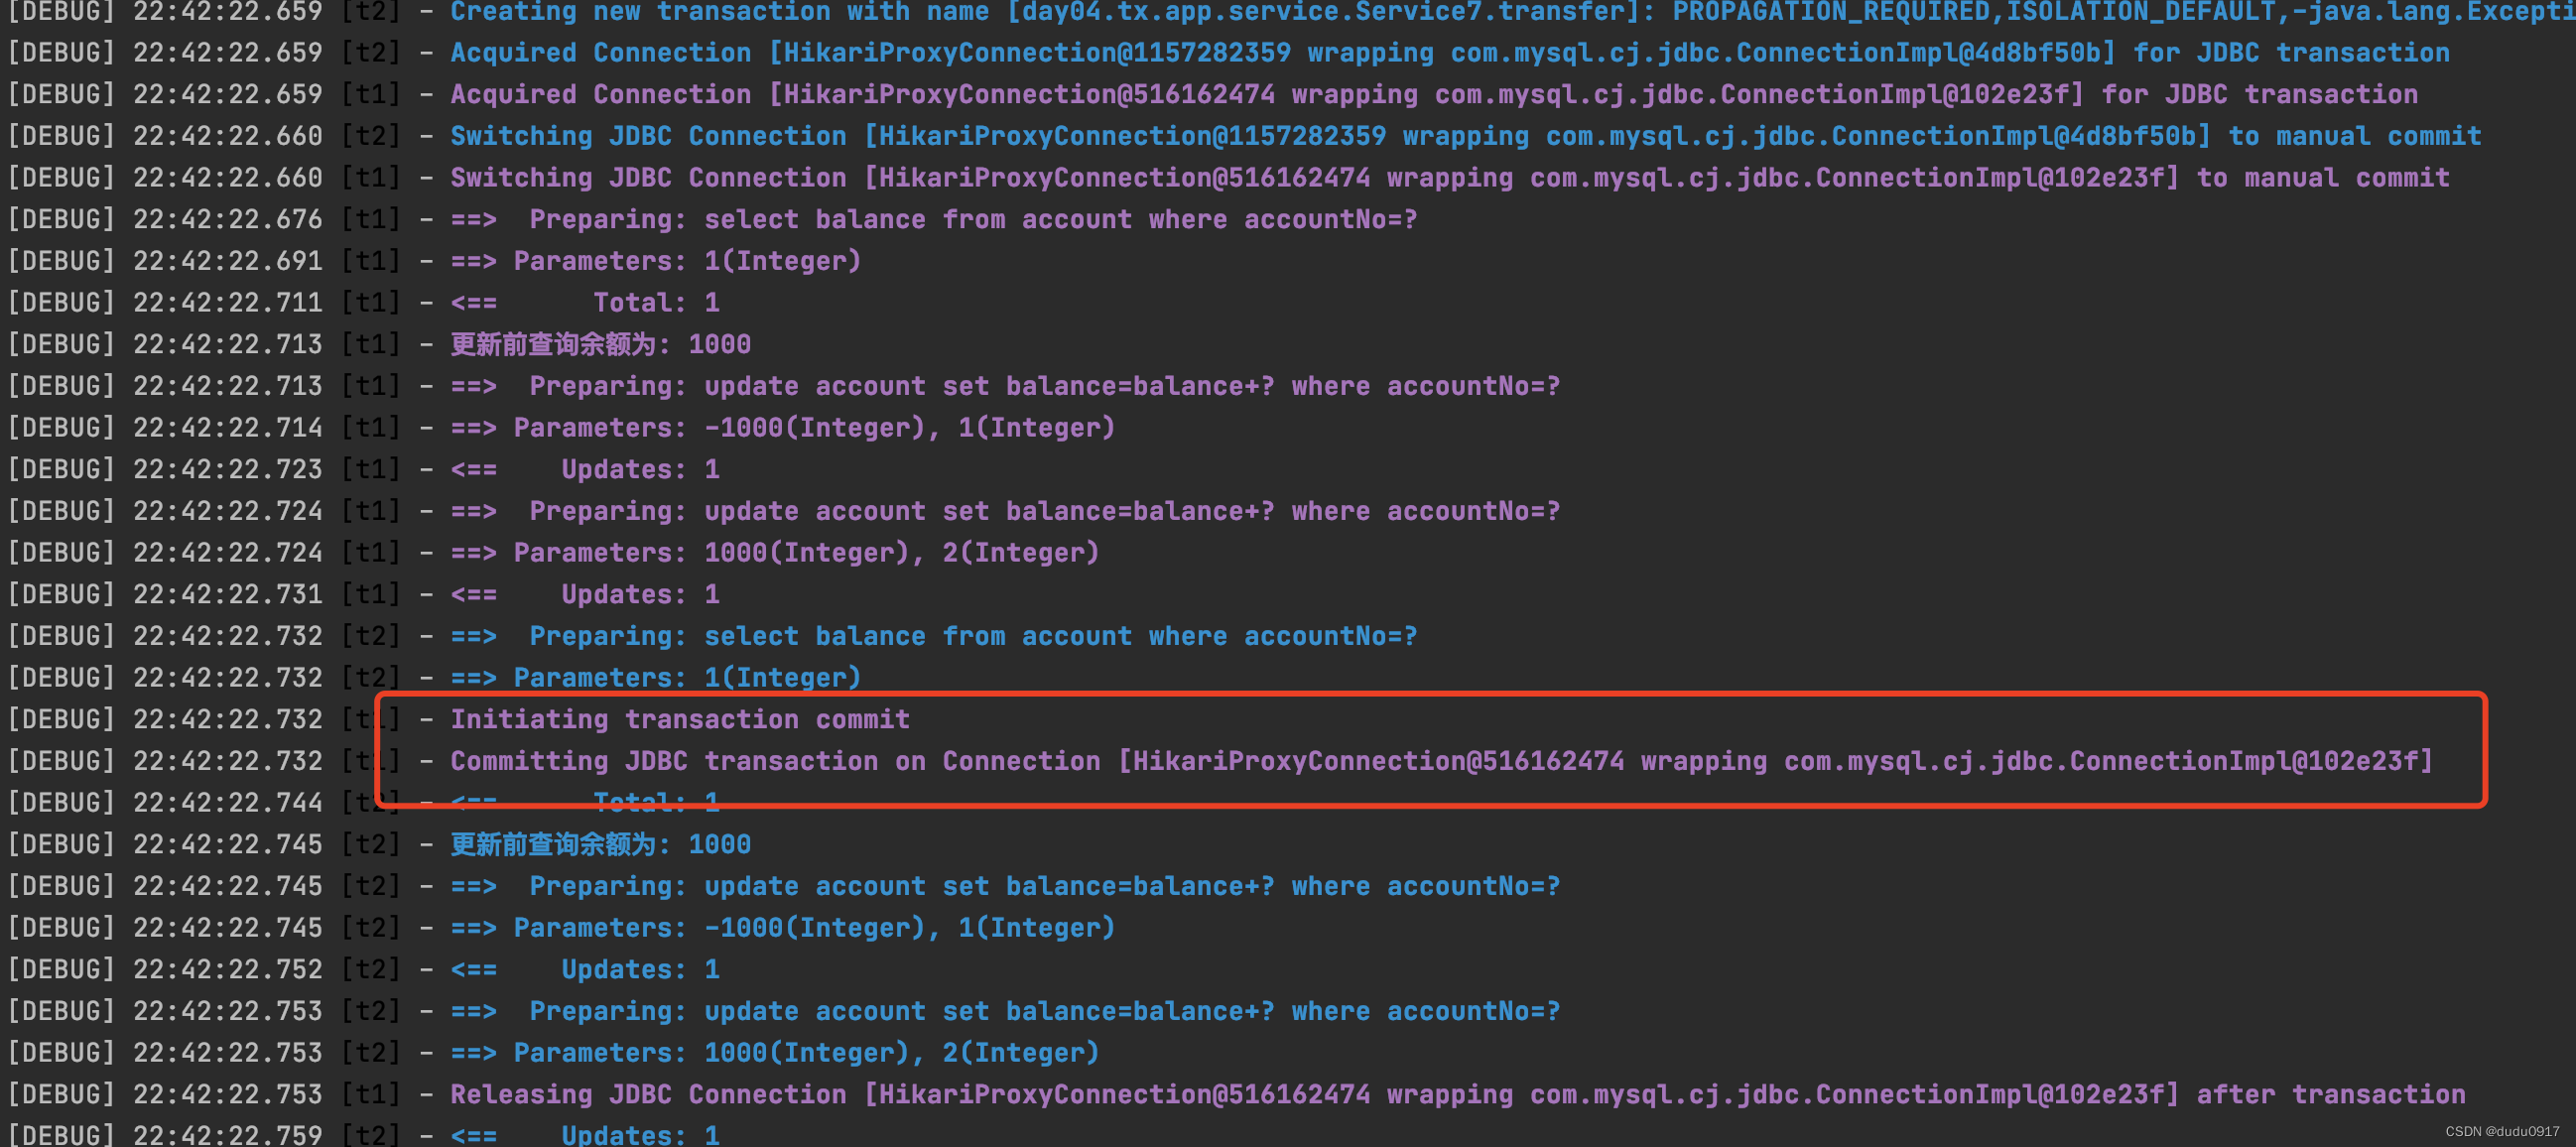The height and width of the screenshot is (1147, 2576).
Task: Click t2 'Preparing: update account' message at 22:42:22.745
Action: (1005, 887)
